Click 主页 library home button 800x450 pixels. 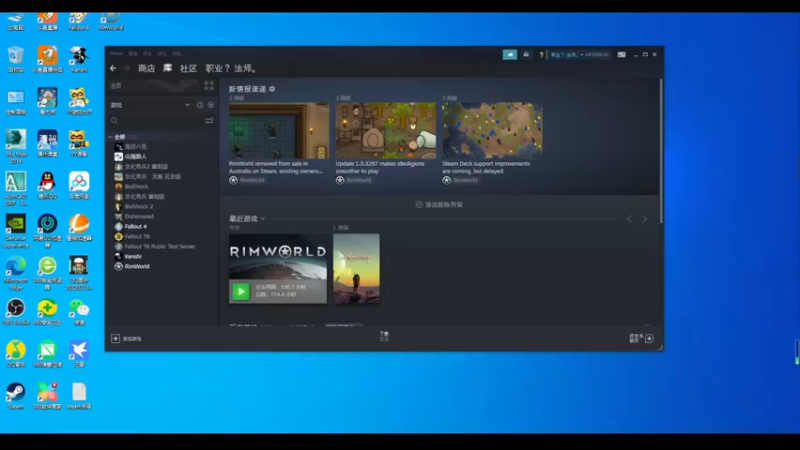coord(116,86)
